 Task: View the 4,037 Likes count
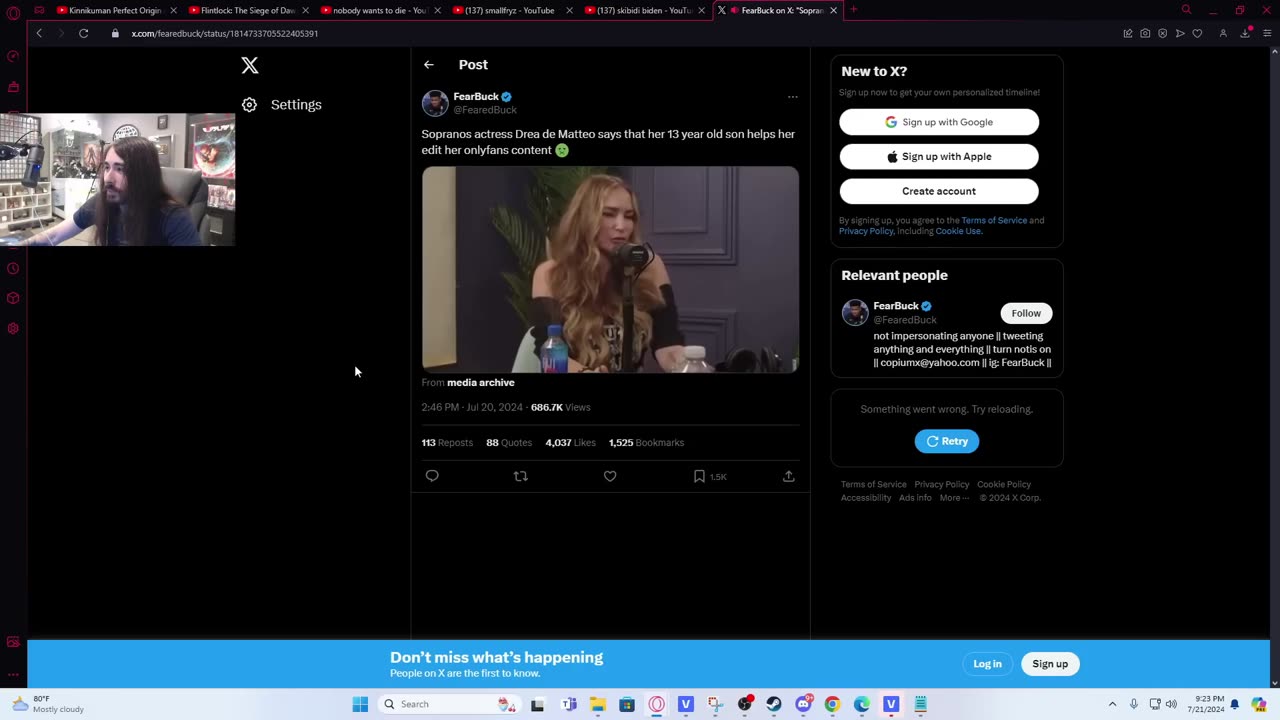point(571,442)
